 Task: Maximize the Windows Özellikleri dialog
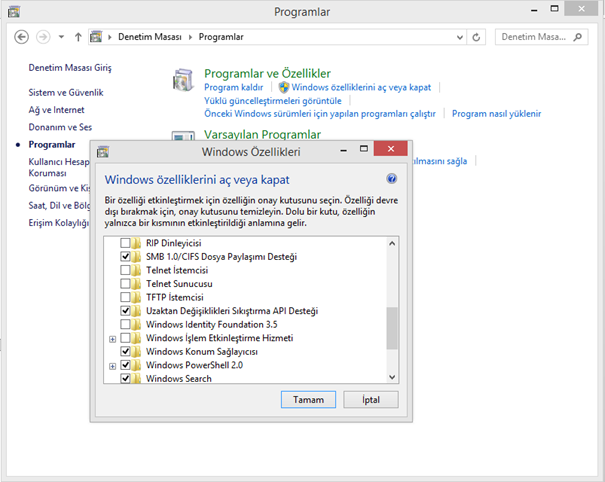(x=363, y=149)
